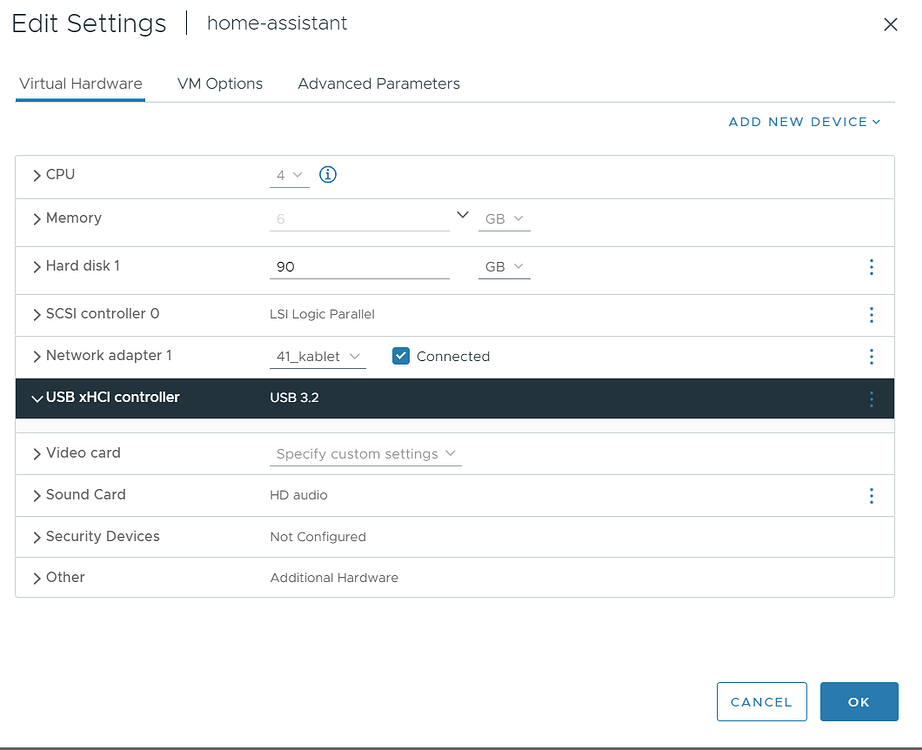Open the CPU info tooltip icon
Image resolution: width=922 pixels, height=750 pixels.
[x=327, y=174]
